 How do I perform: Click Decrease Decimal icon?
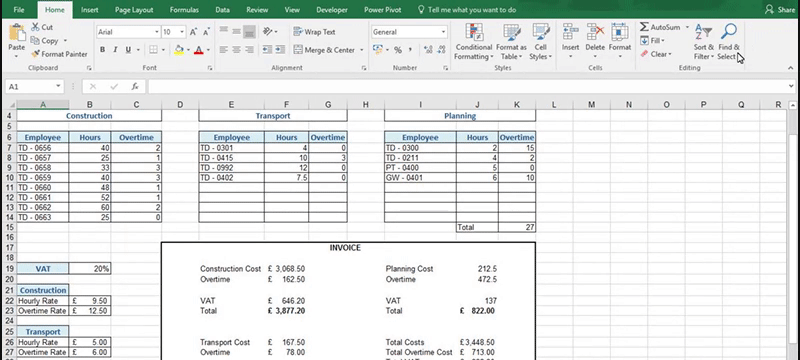(440, 50)
